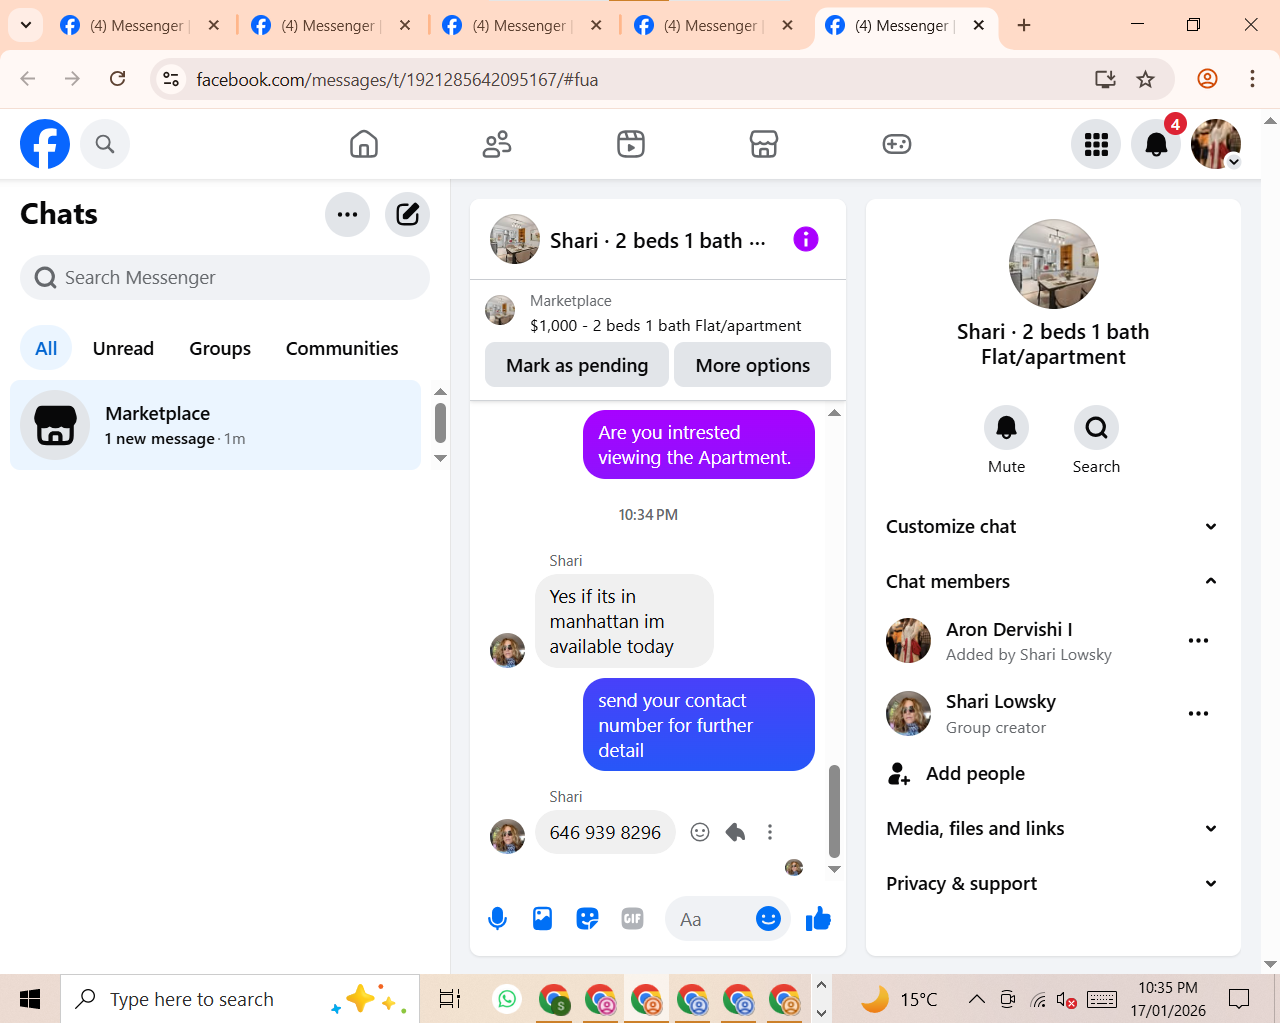Open the listing photo thumbnail in right panel
The width and height of the screenshot is (1280, 1023).
[x=1053, y=264]
